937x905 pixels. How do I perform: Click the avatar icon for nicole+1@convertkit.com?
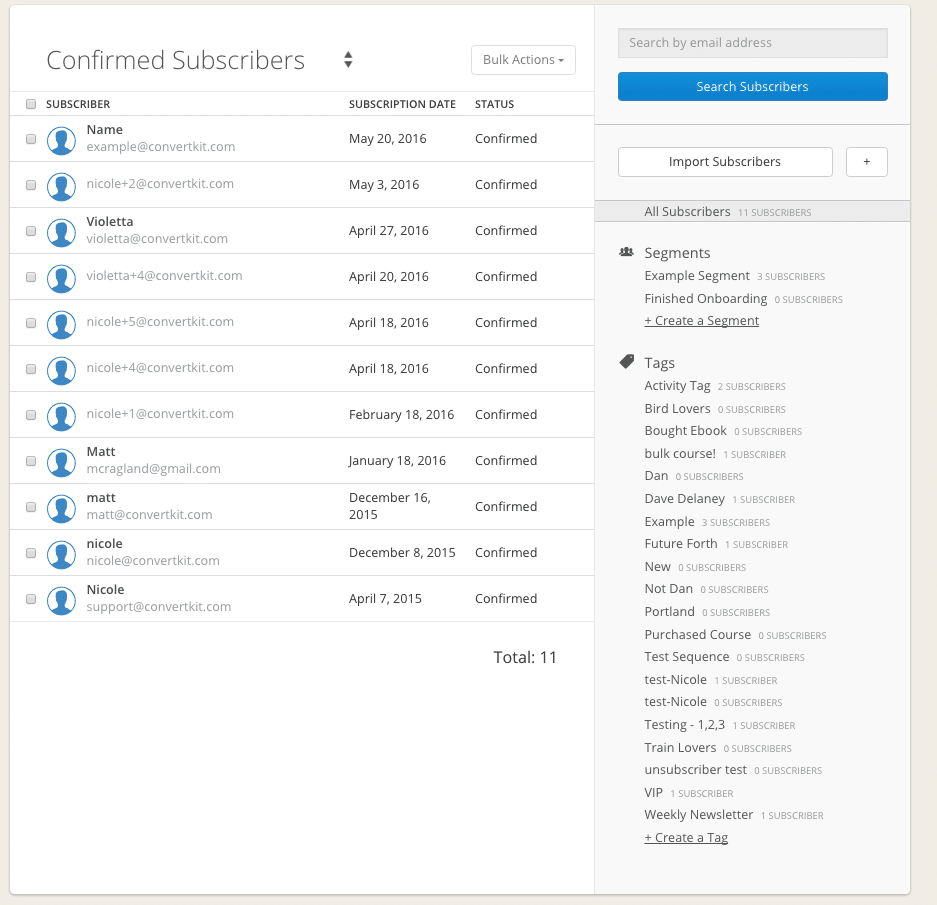[61, 417]
